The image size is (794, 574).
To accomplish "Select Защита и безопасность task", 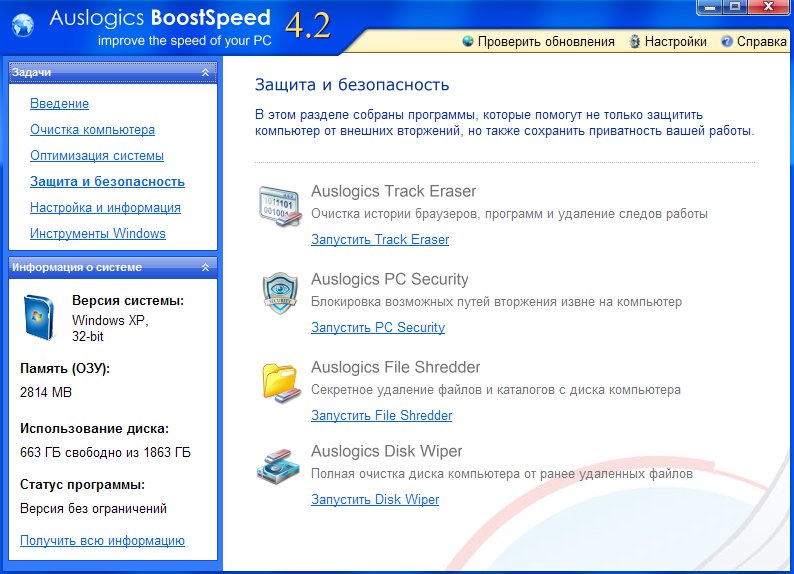I will [x=107, y=181].
